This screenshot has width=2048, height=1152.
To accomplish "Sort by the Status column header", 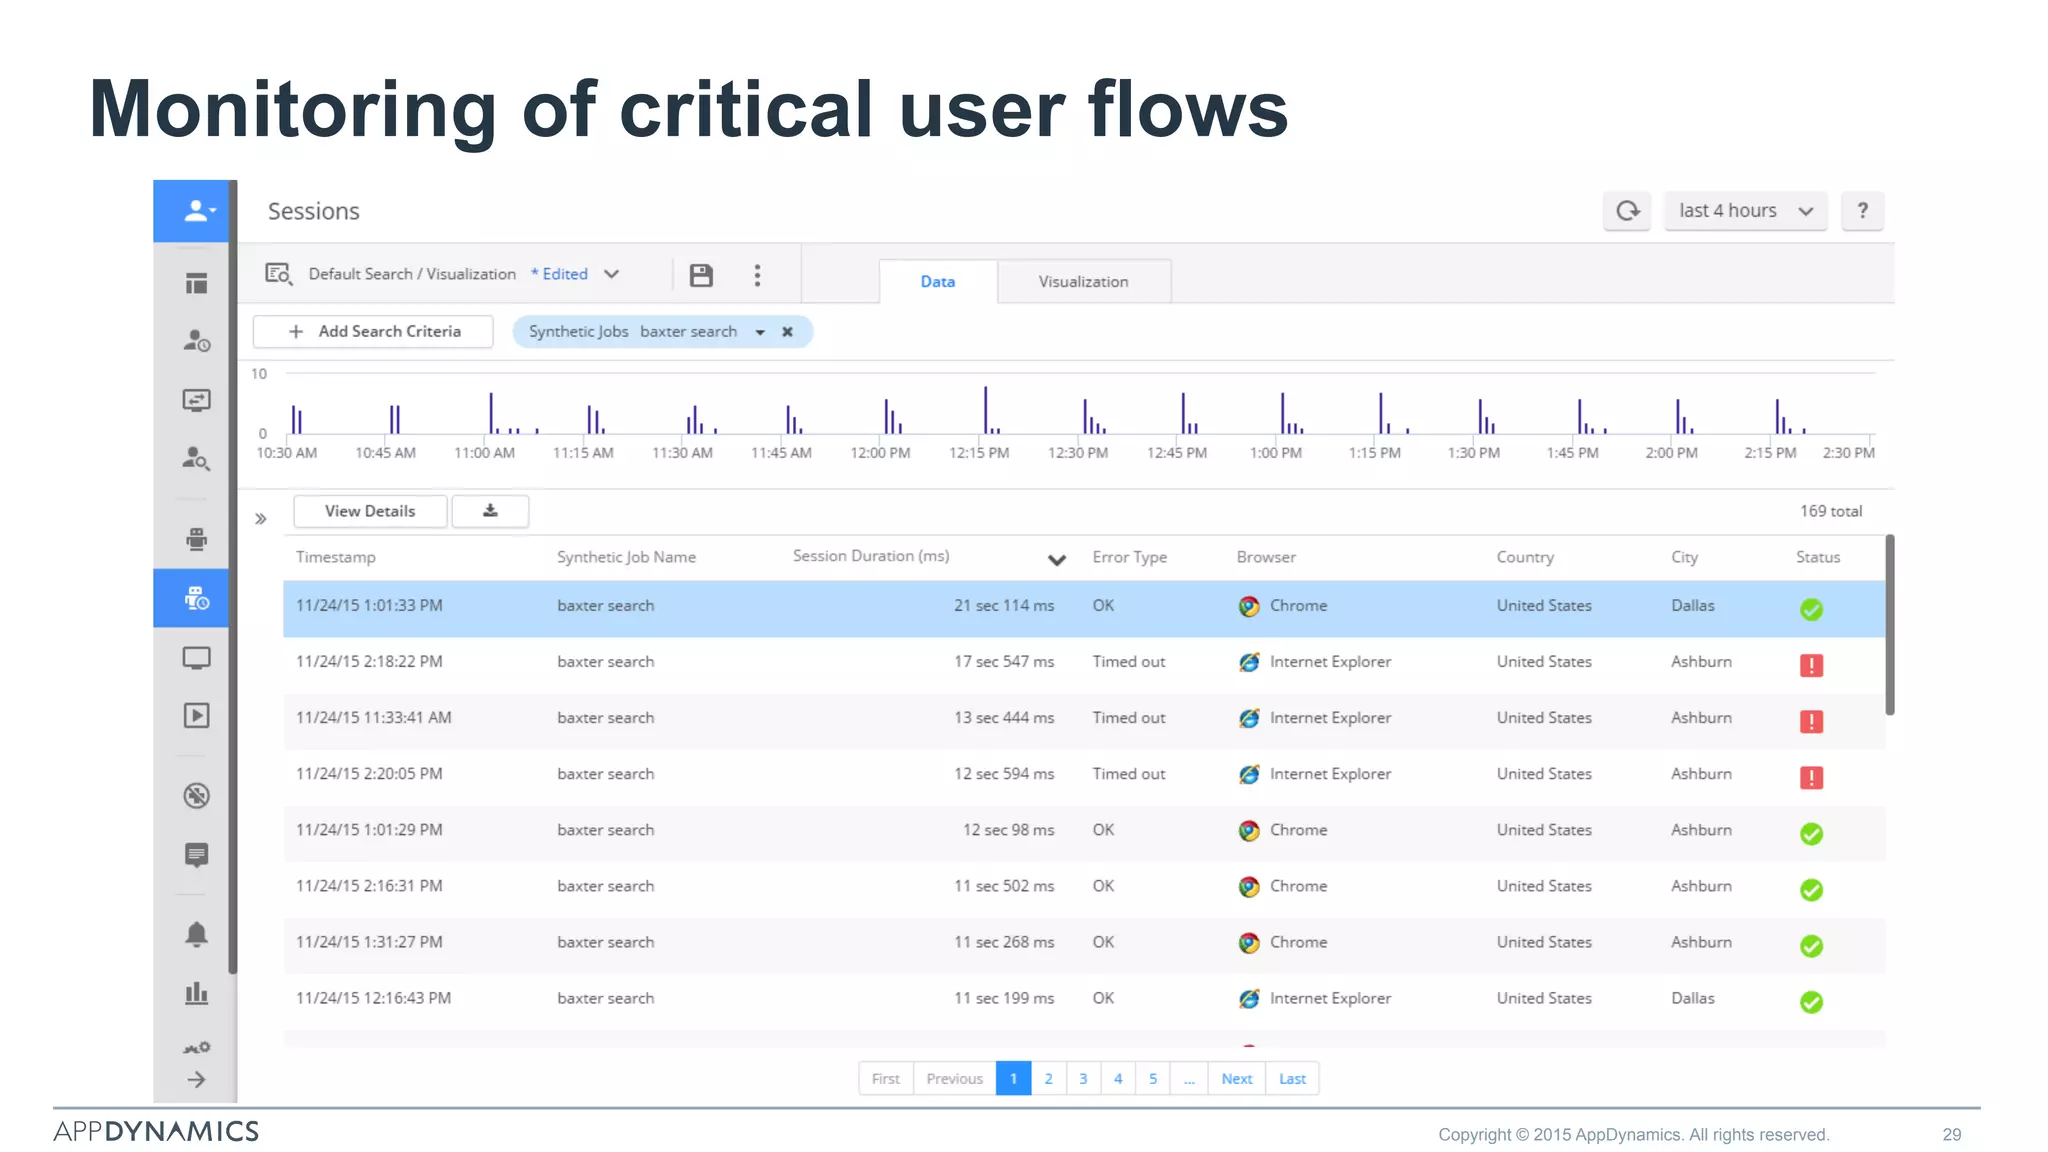I will click(x=1818, y=557).
